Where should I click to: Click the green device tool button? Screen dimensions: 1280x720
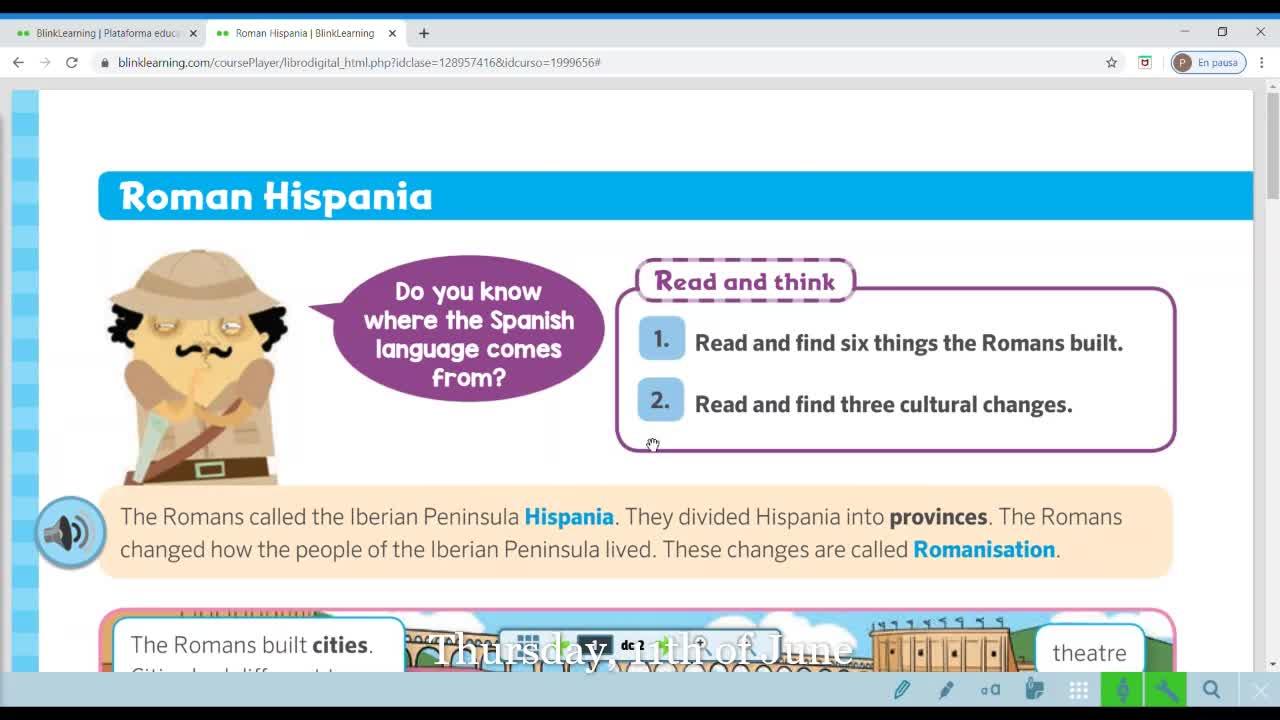coord(1122,689)
